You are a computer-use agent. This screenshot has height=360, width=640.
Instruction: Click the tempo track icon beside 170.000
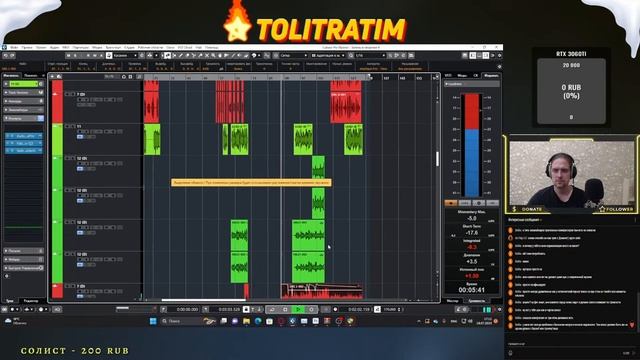(x=377, y=309)
